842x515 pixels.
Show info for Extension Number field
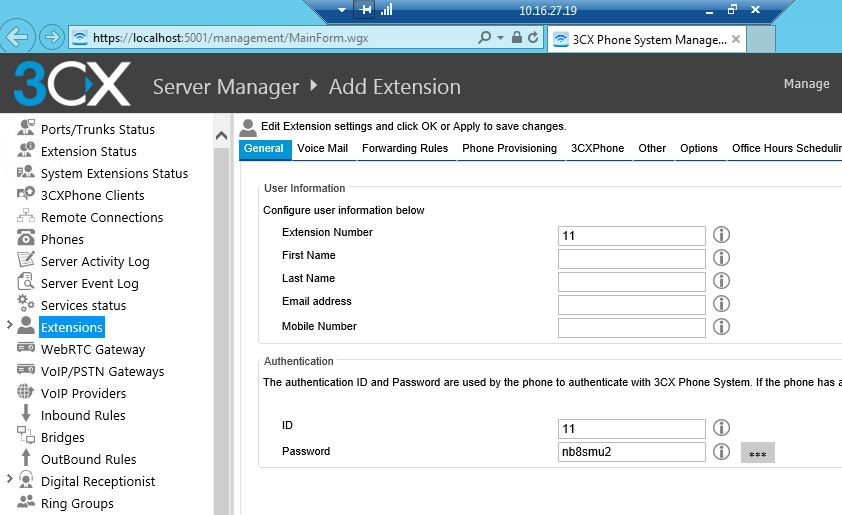click(x=721, y=235)
